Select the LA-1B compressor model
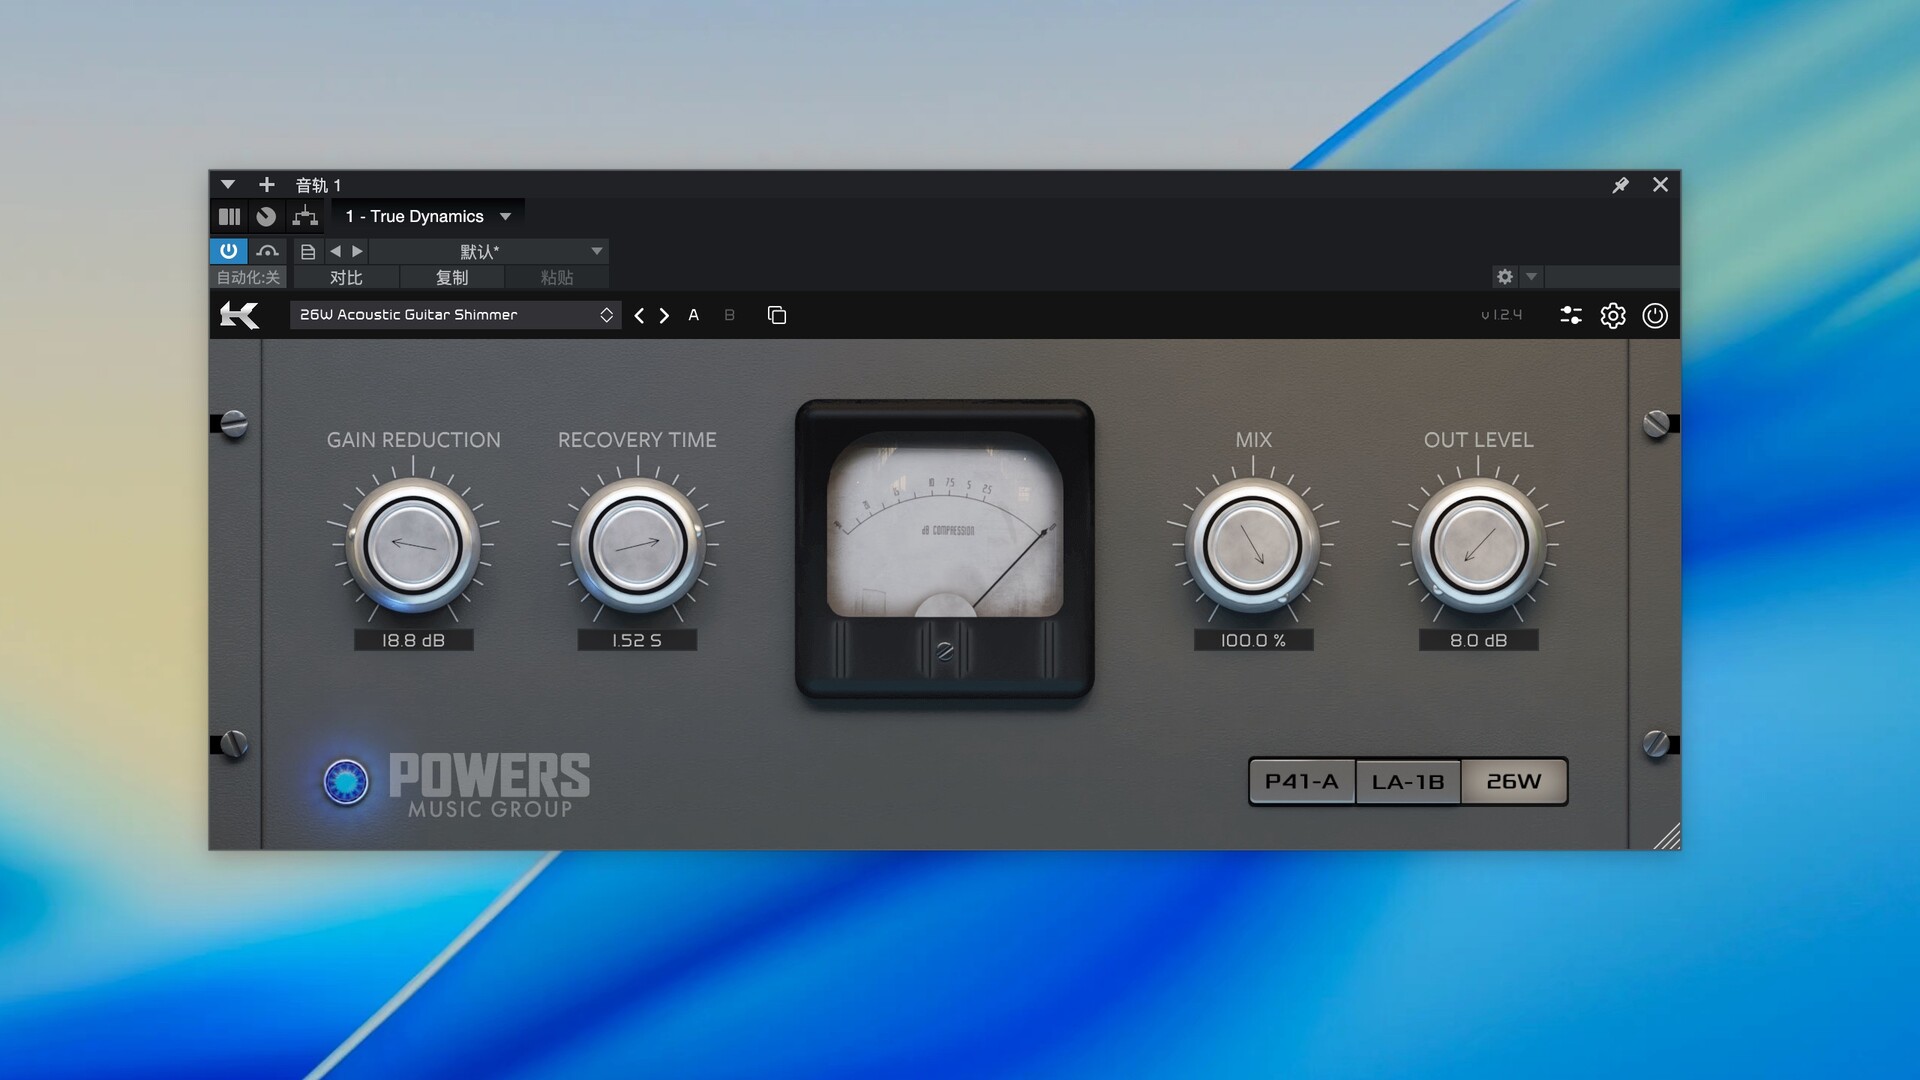Image resolution: width=1920 pixels, height=1080 pixels. (x=1408, y=782)
